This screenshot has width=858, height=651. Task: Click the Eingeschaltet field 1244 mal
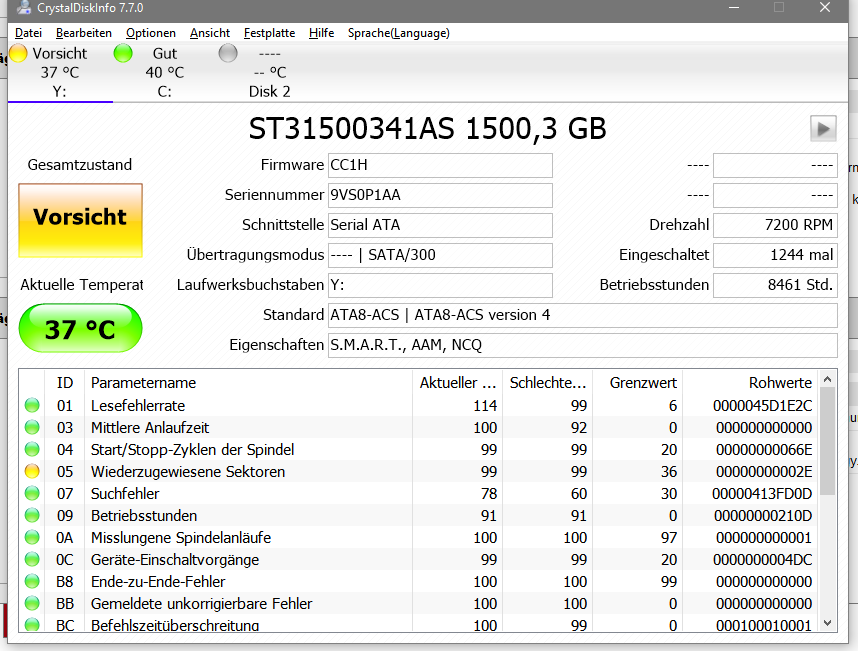[775, 255]
